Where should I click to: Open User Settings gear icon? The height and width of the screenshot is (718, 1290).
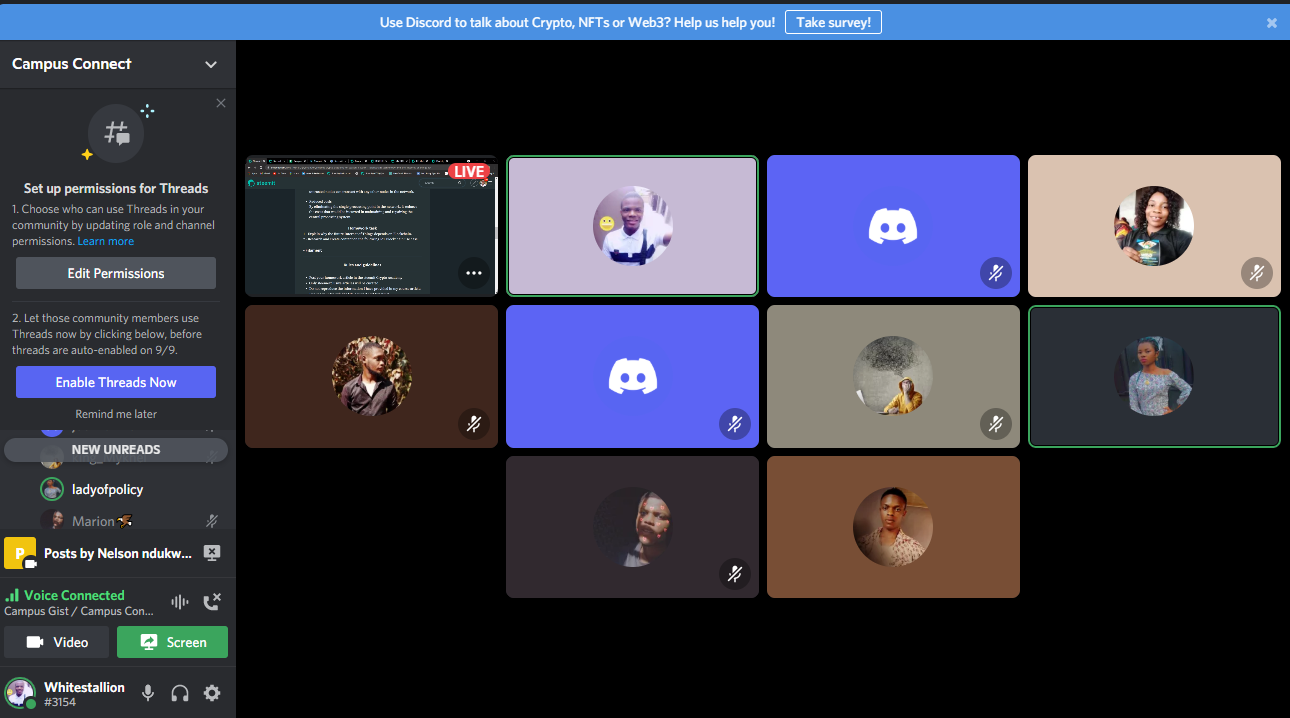212,693
